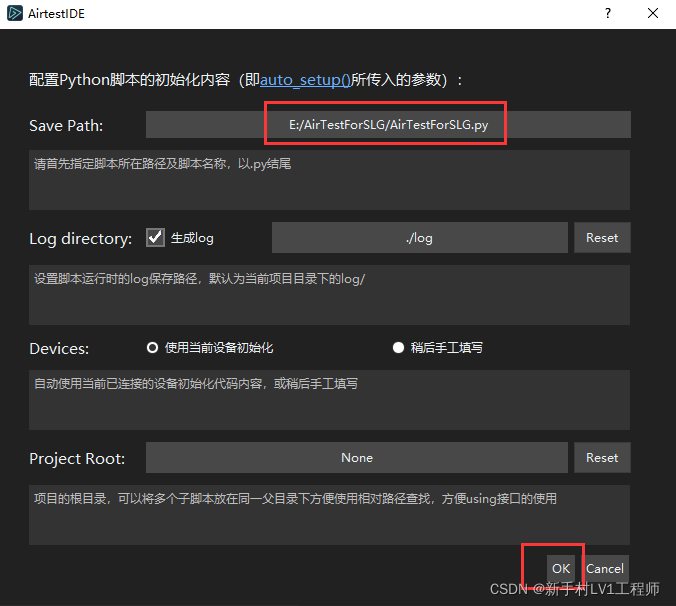Click the ./log directory path field
Viewport: 676px width, 606px height.
click(x=419, y=237)
